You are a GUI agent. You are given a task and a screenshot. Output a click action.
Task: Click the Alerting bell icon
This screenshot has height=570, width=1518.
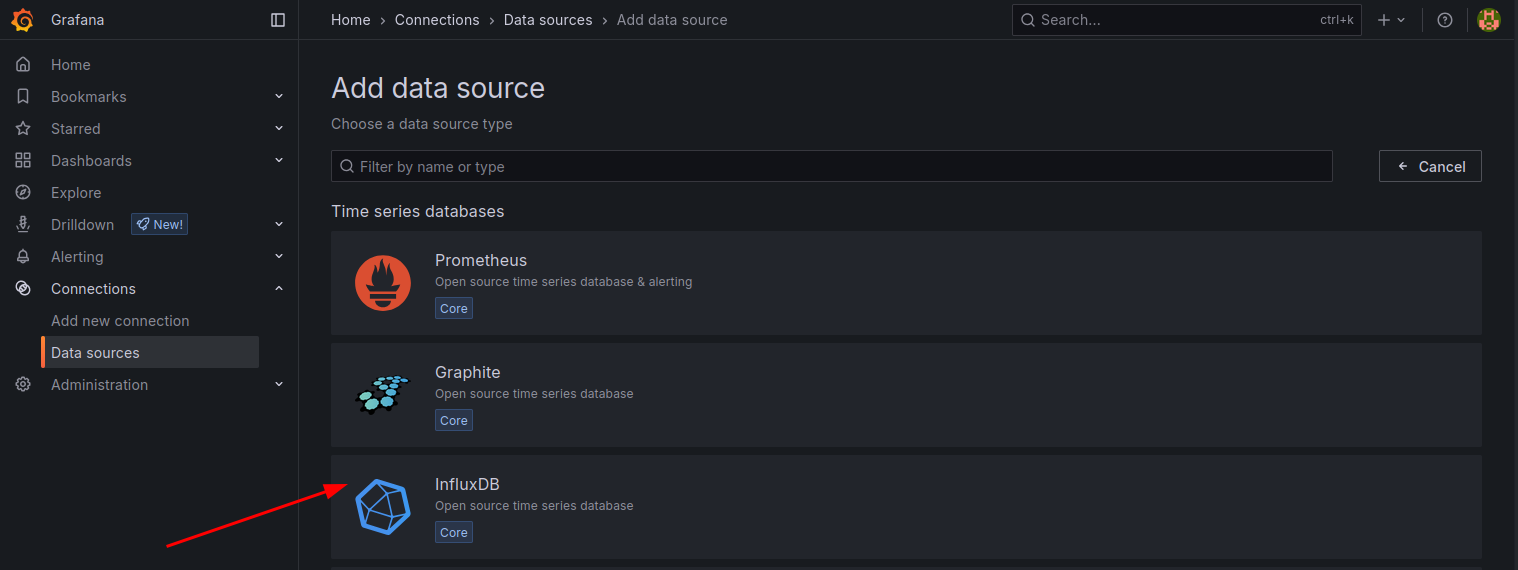[x=23, y=257]
